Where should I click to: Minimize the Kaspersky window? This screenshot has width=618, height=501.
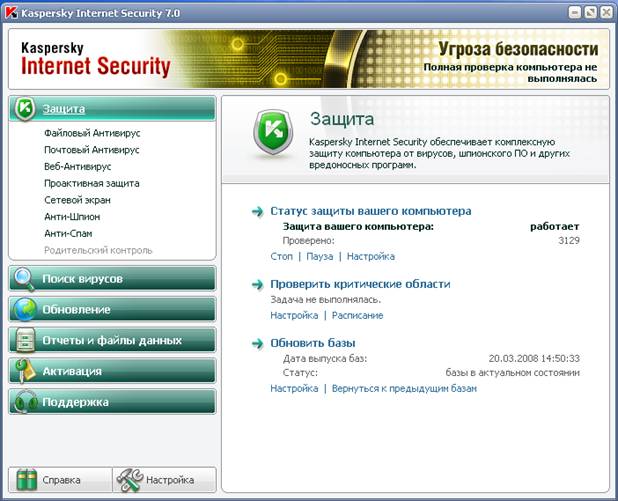575,13
